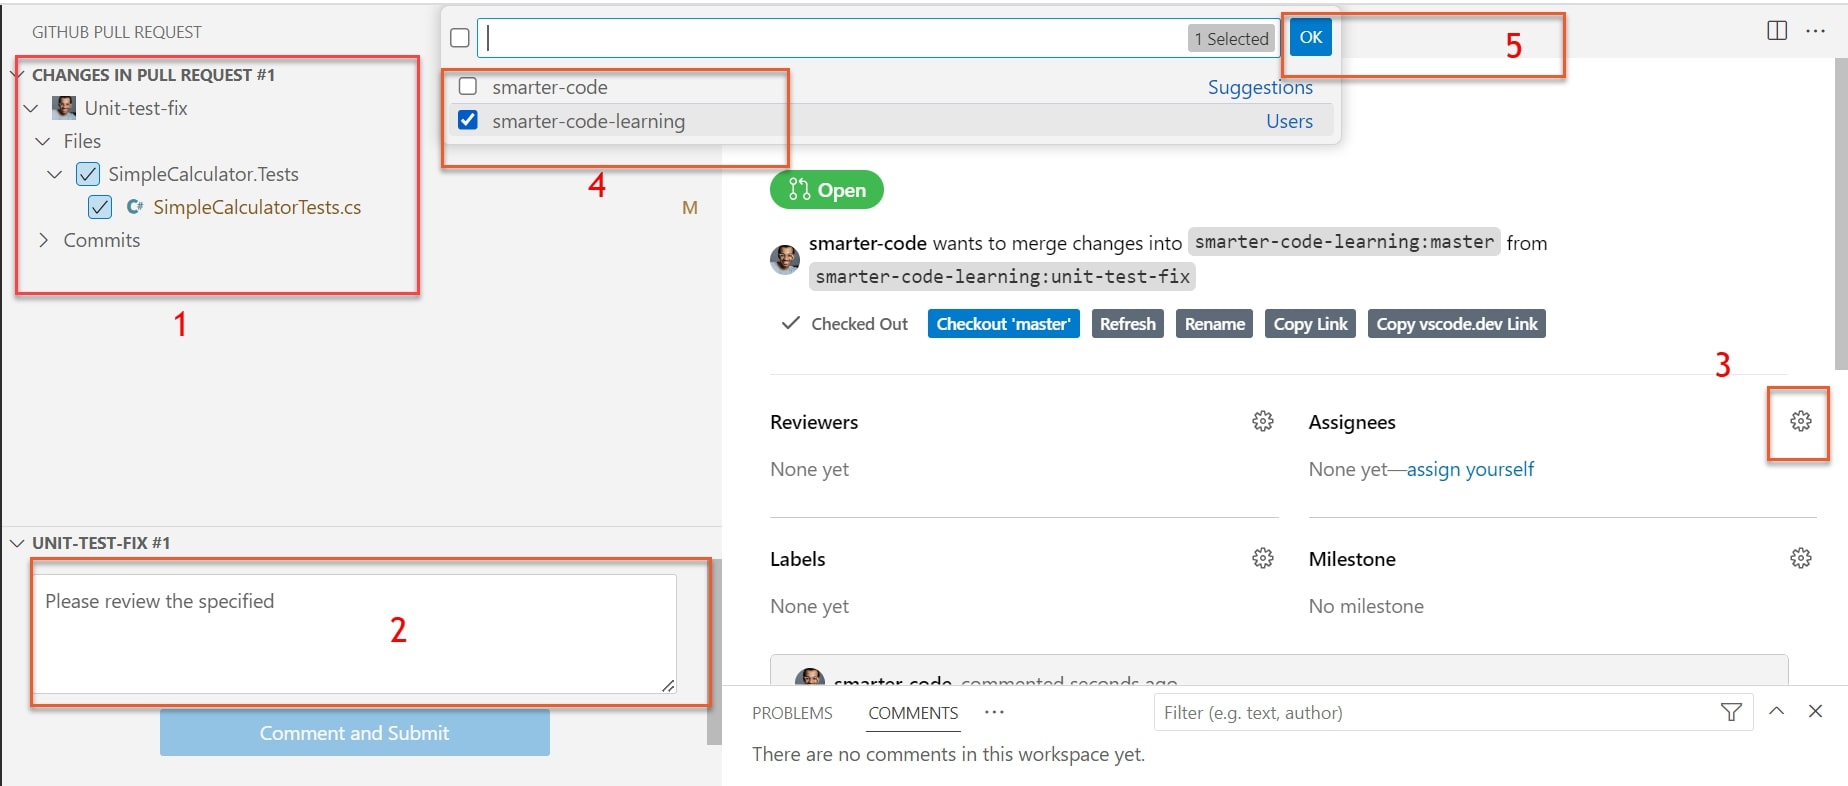
Task: Click the GITHUB PULL REQUEST panel title
Action: (117, 32)
